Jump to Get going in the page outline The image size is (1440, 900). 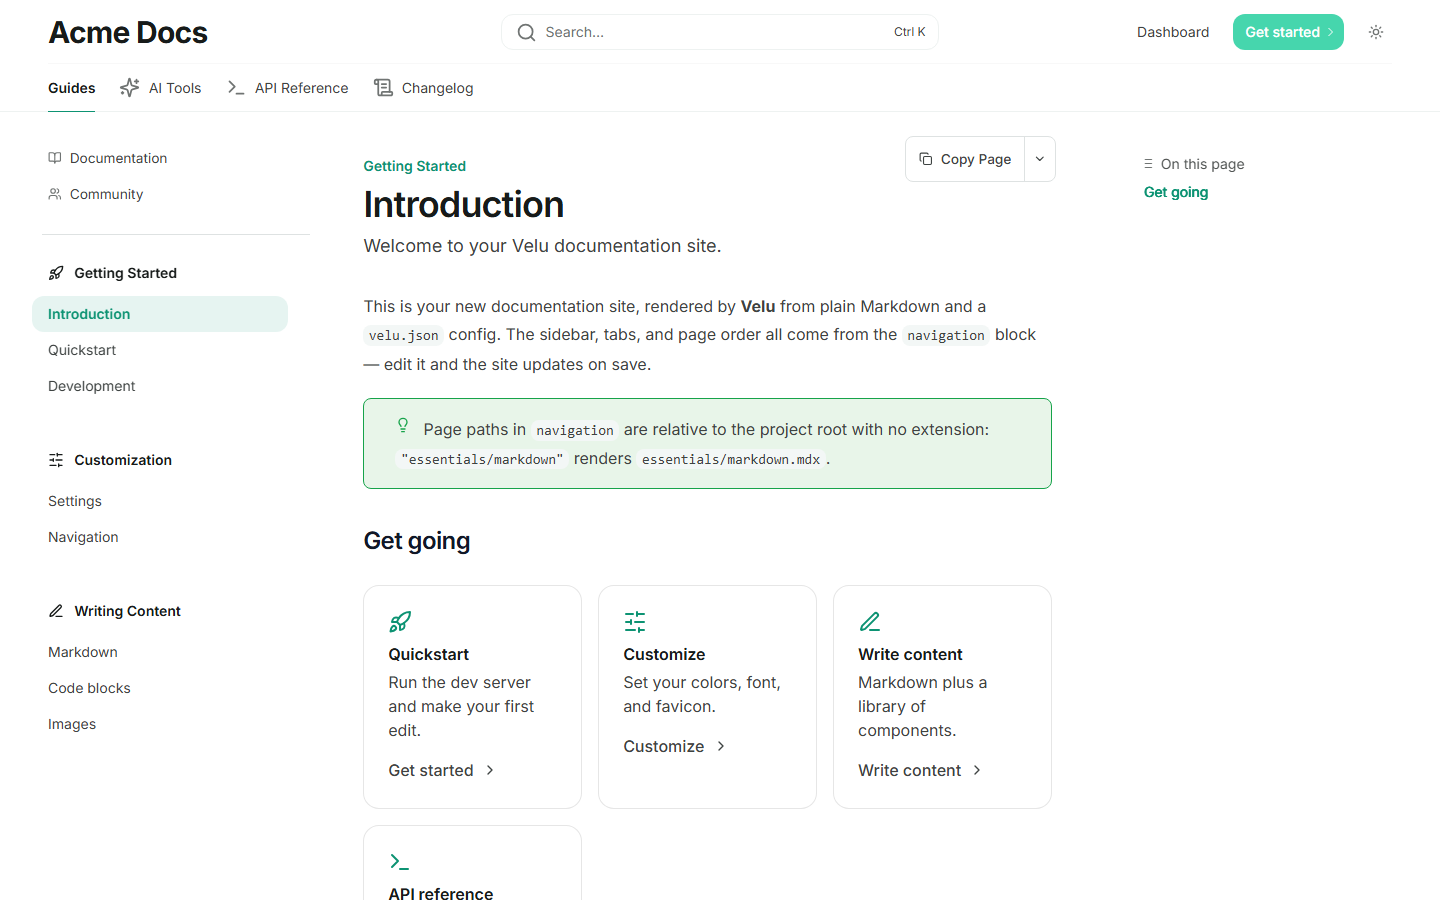pos(1176,192)
